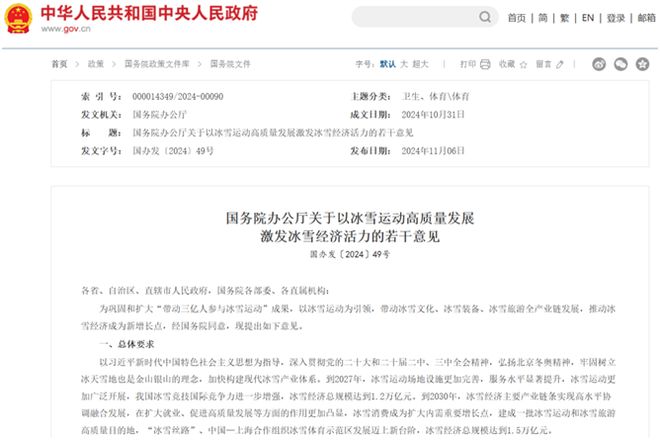Open 首页 in the top navigation

point(516,18)
